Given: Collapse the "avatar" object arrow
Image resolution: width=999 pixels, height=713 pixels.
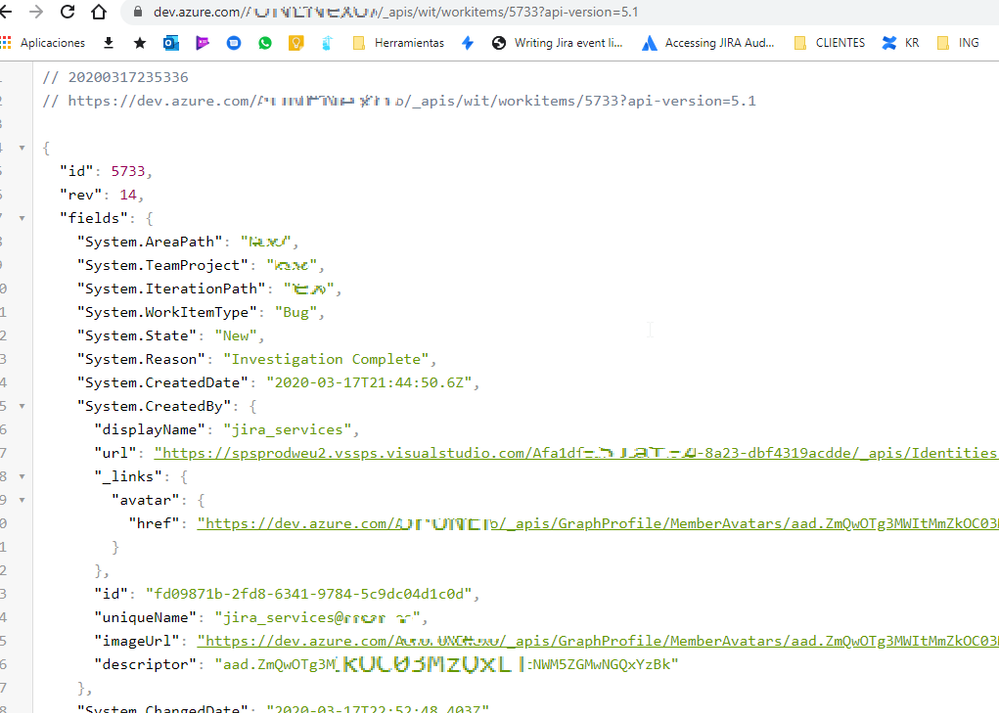Looking at the screenshot, I should [x=22, y=500].
